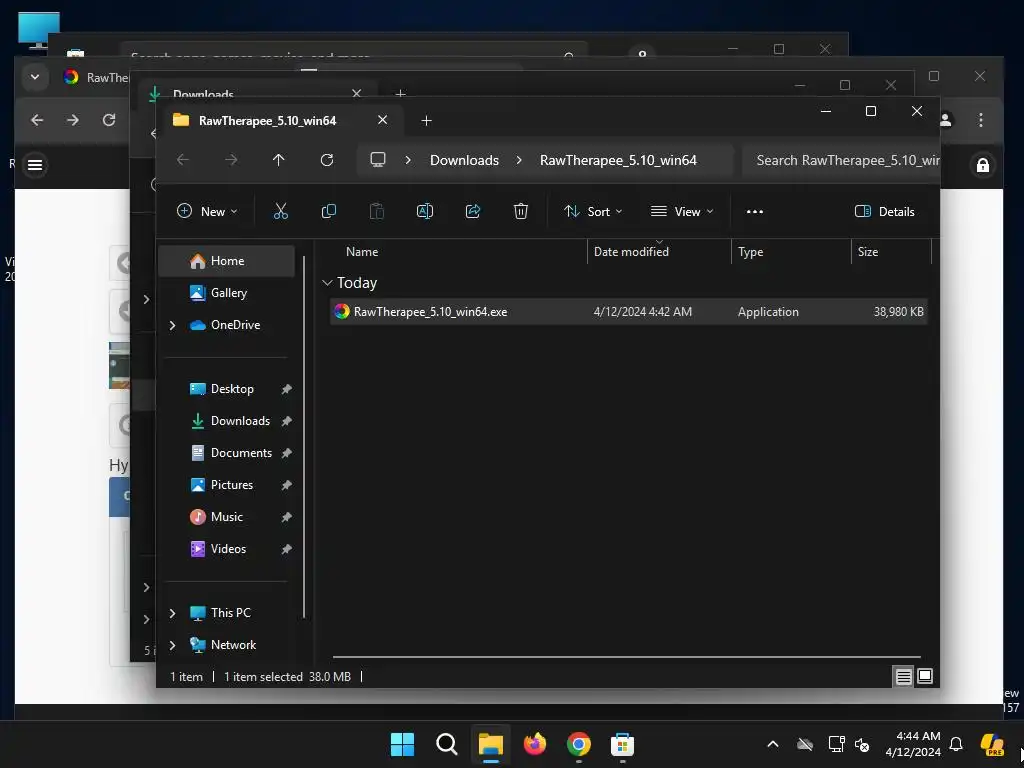
Task: Click the Share icon in toolbar
Action: coord(473,211)
